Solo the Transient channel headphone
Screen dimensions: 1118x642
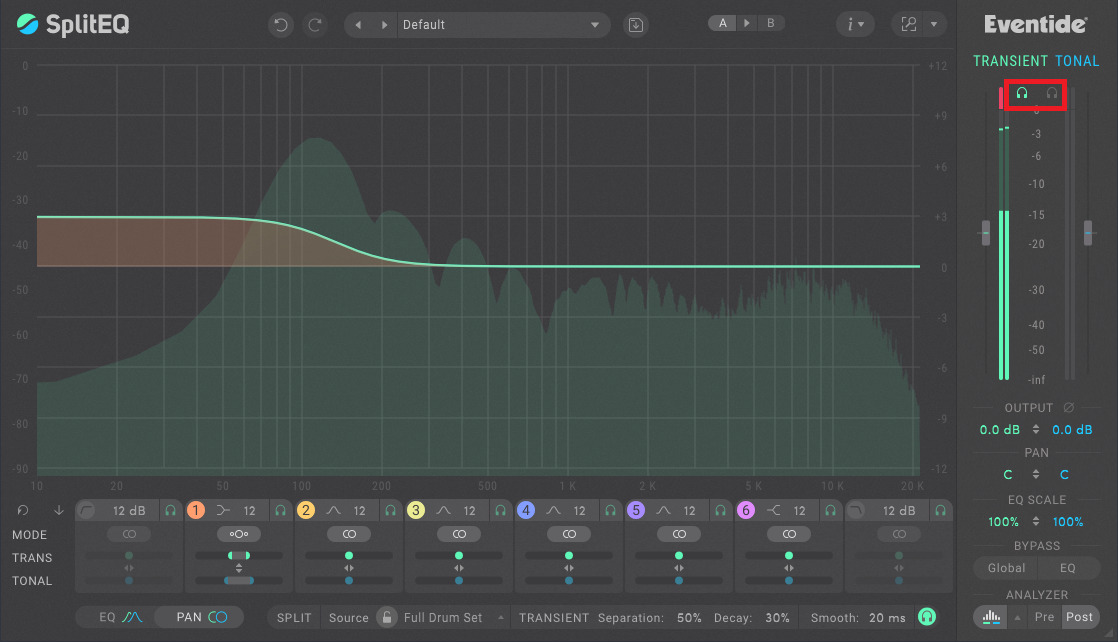pyautogui.click(x=1022, y=93)
